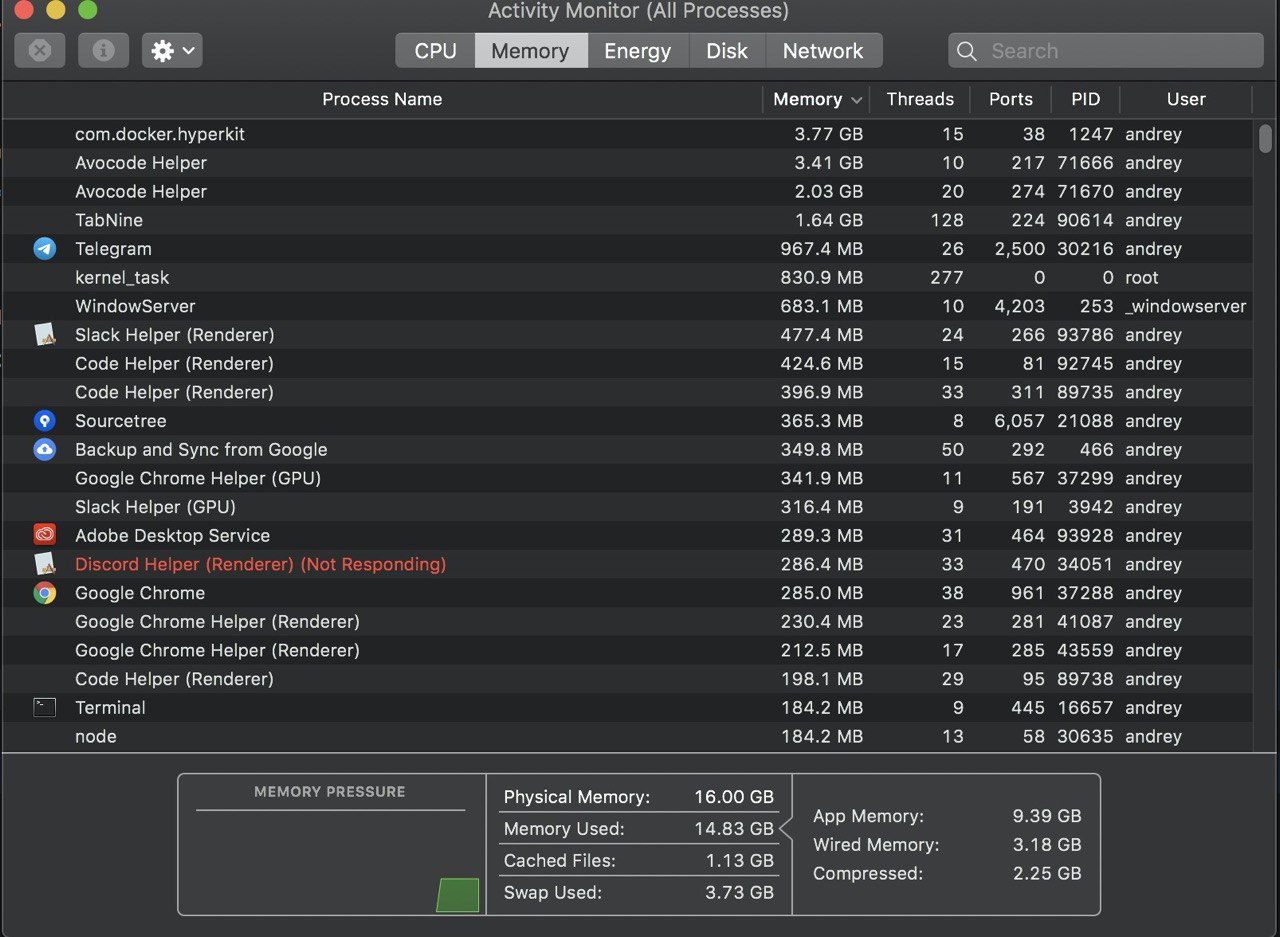1280x937 pixels.
Task: Open the gear action menu
Action: tap(172, 50)
